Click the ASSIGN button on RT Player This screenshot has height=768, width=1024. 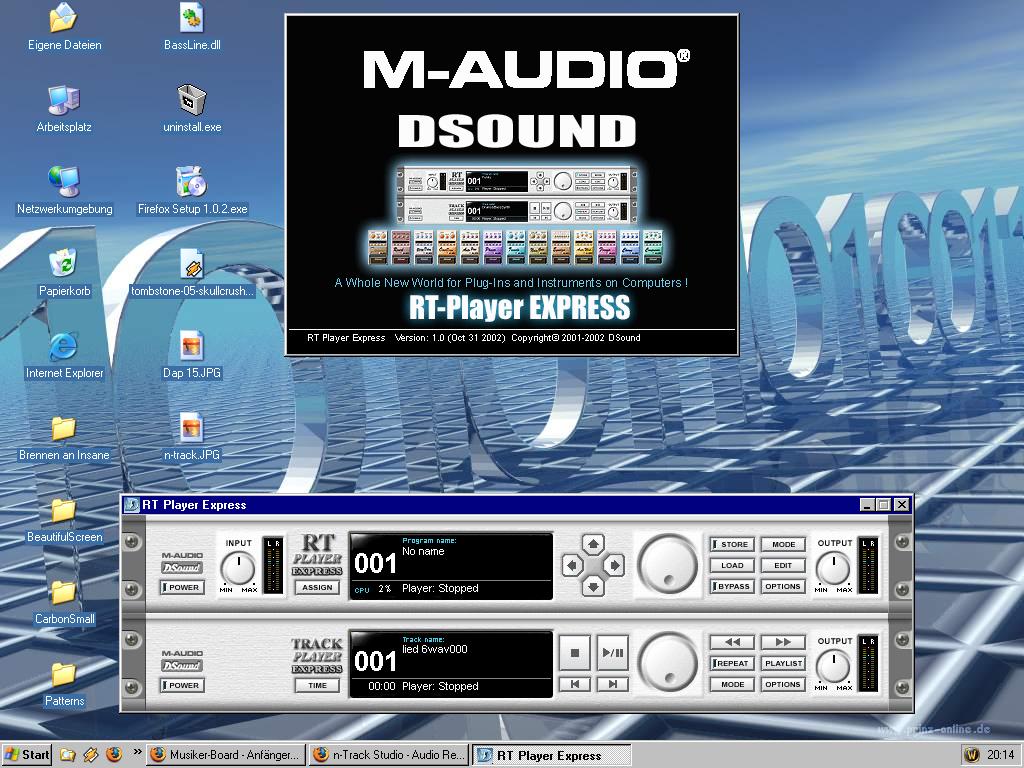tap(317, 587)
